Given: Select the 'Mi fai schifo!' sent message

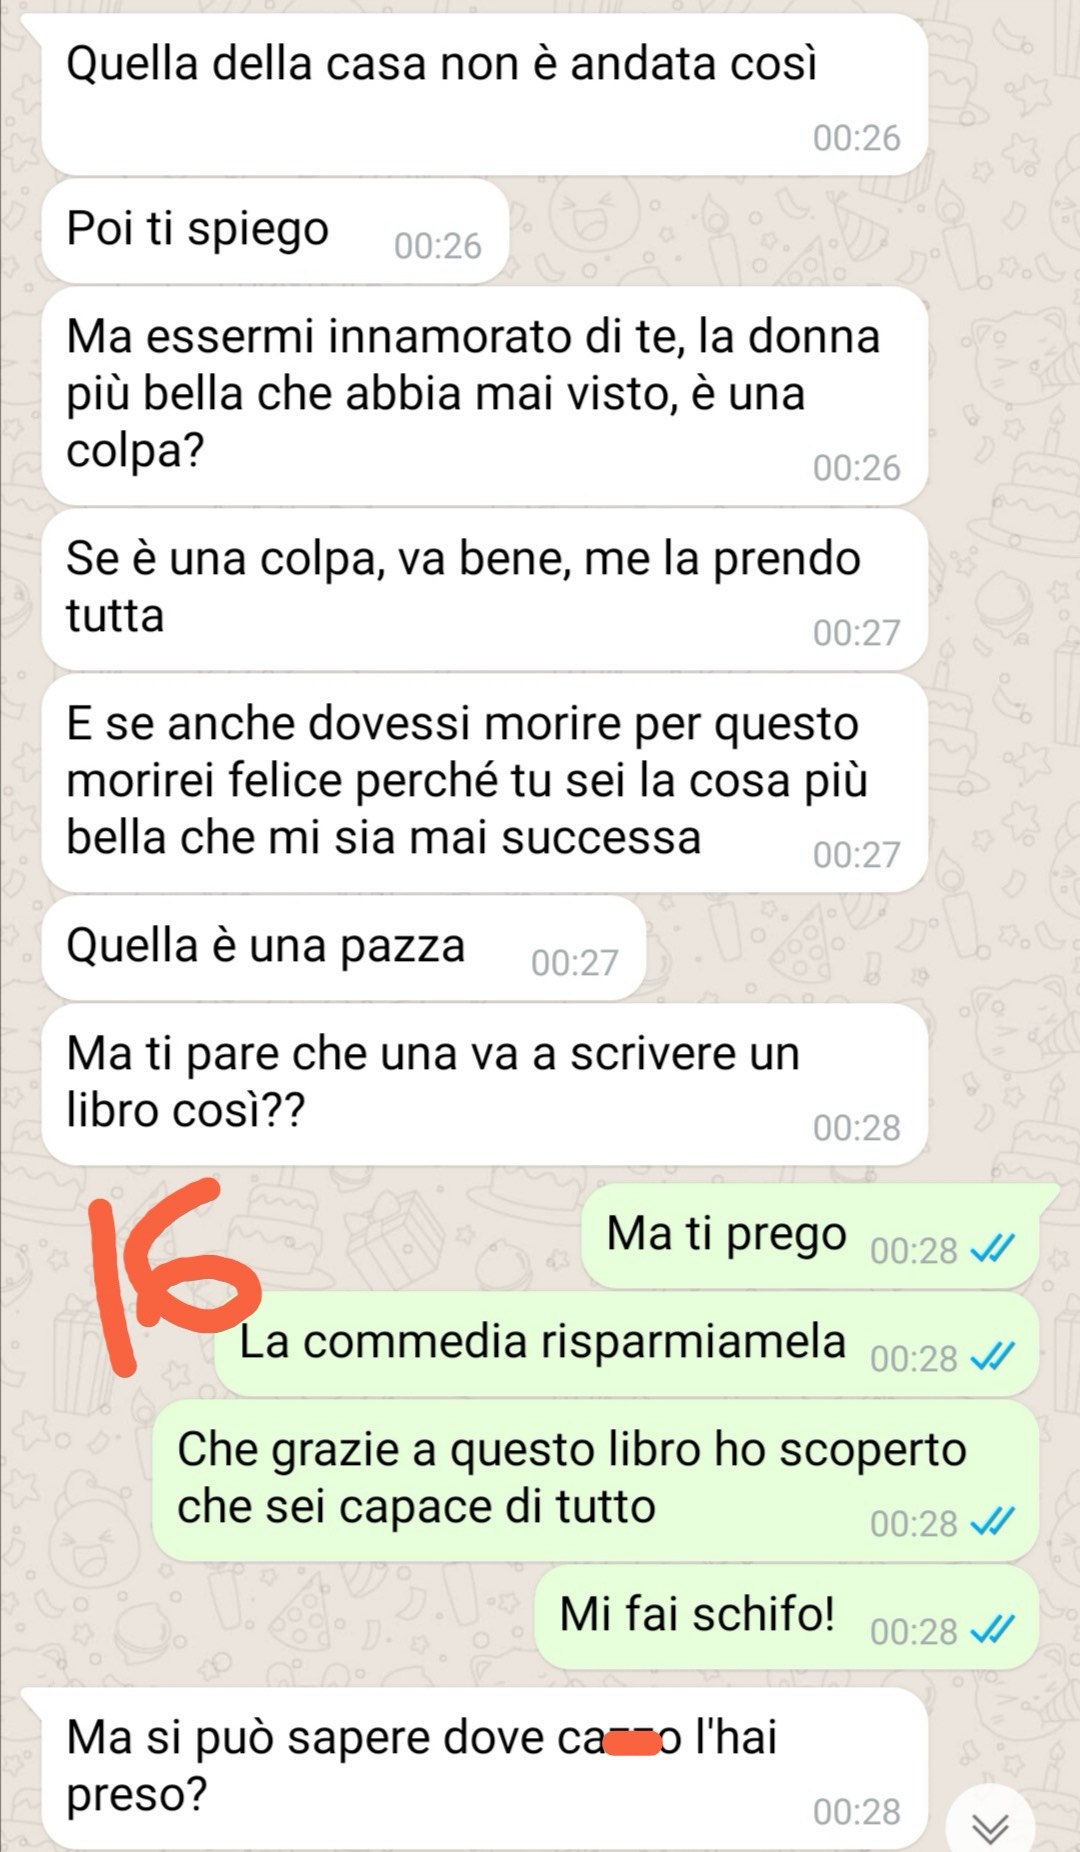Looking at the screenshot, I should point(787,1616).
